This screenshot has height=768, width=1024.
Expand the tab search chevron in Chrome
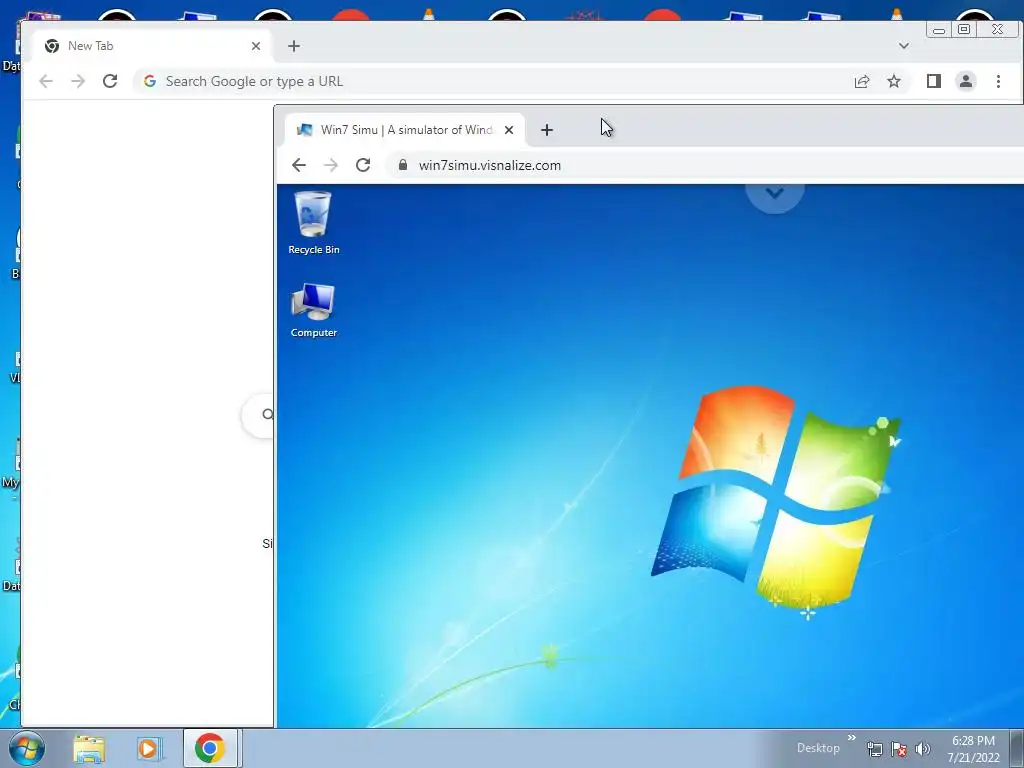click(903, 46)
